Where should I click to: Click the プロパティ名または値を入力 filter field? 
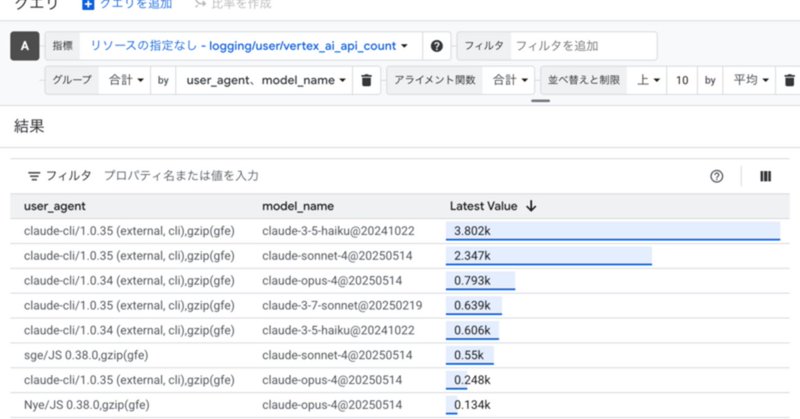pyautogui.click(x=181, y=176)
